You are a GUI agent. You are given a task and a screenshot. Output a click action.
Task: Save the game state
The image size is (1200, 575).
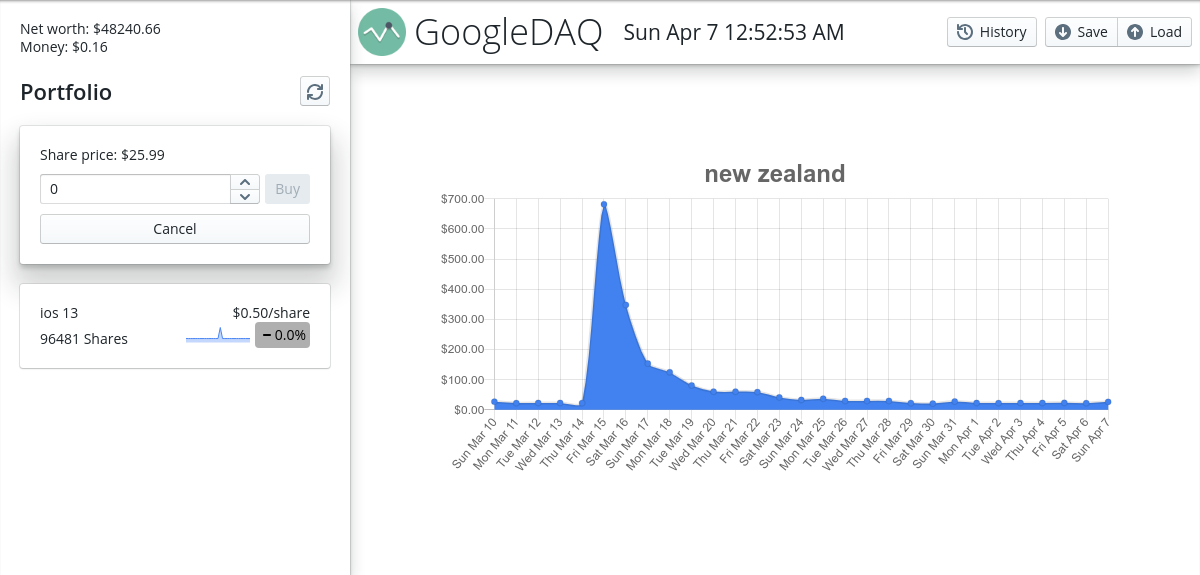pyautogui.click(x=1081, y=32)
